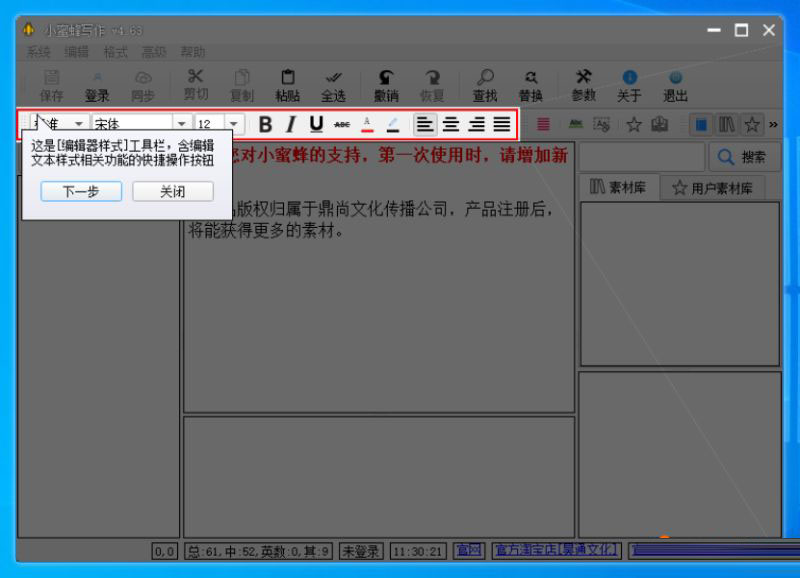800x578 pixels.
Task: Click the lower empty notes pane
Action: (379, 476)
